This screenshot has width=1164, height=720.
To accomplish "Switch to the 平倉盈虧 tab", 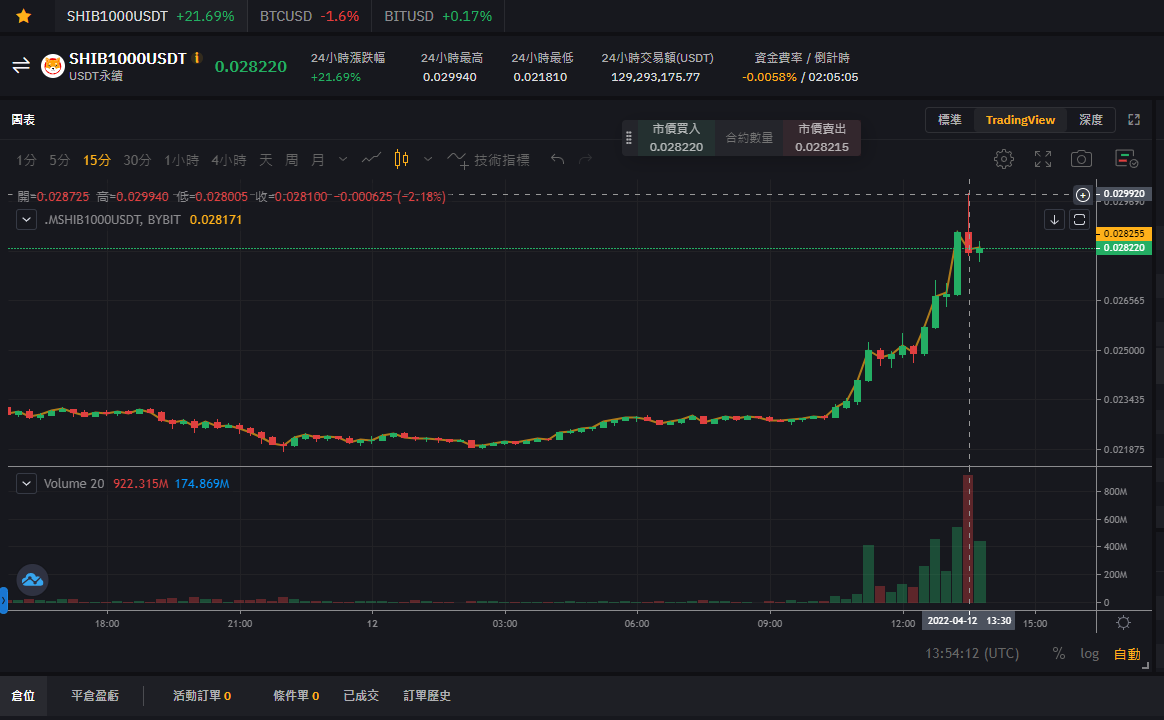I will click(94, 696).
